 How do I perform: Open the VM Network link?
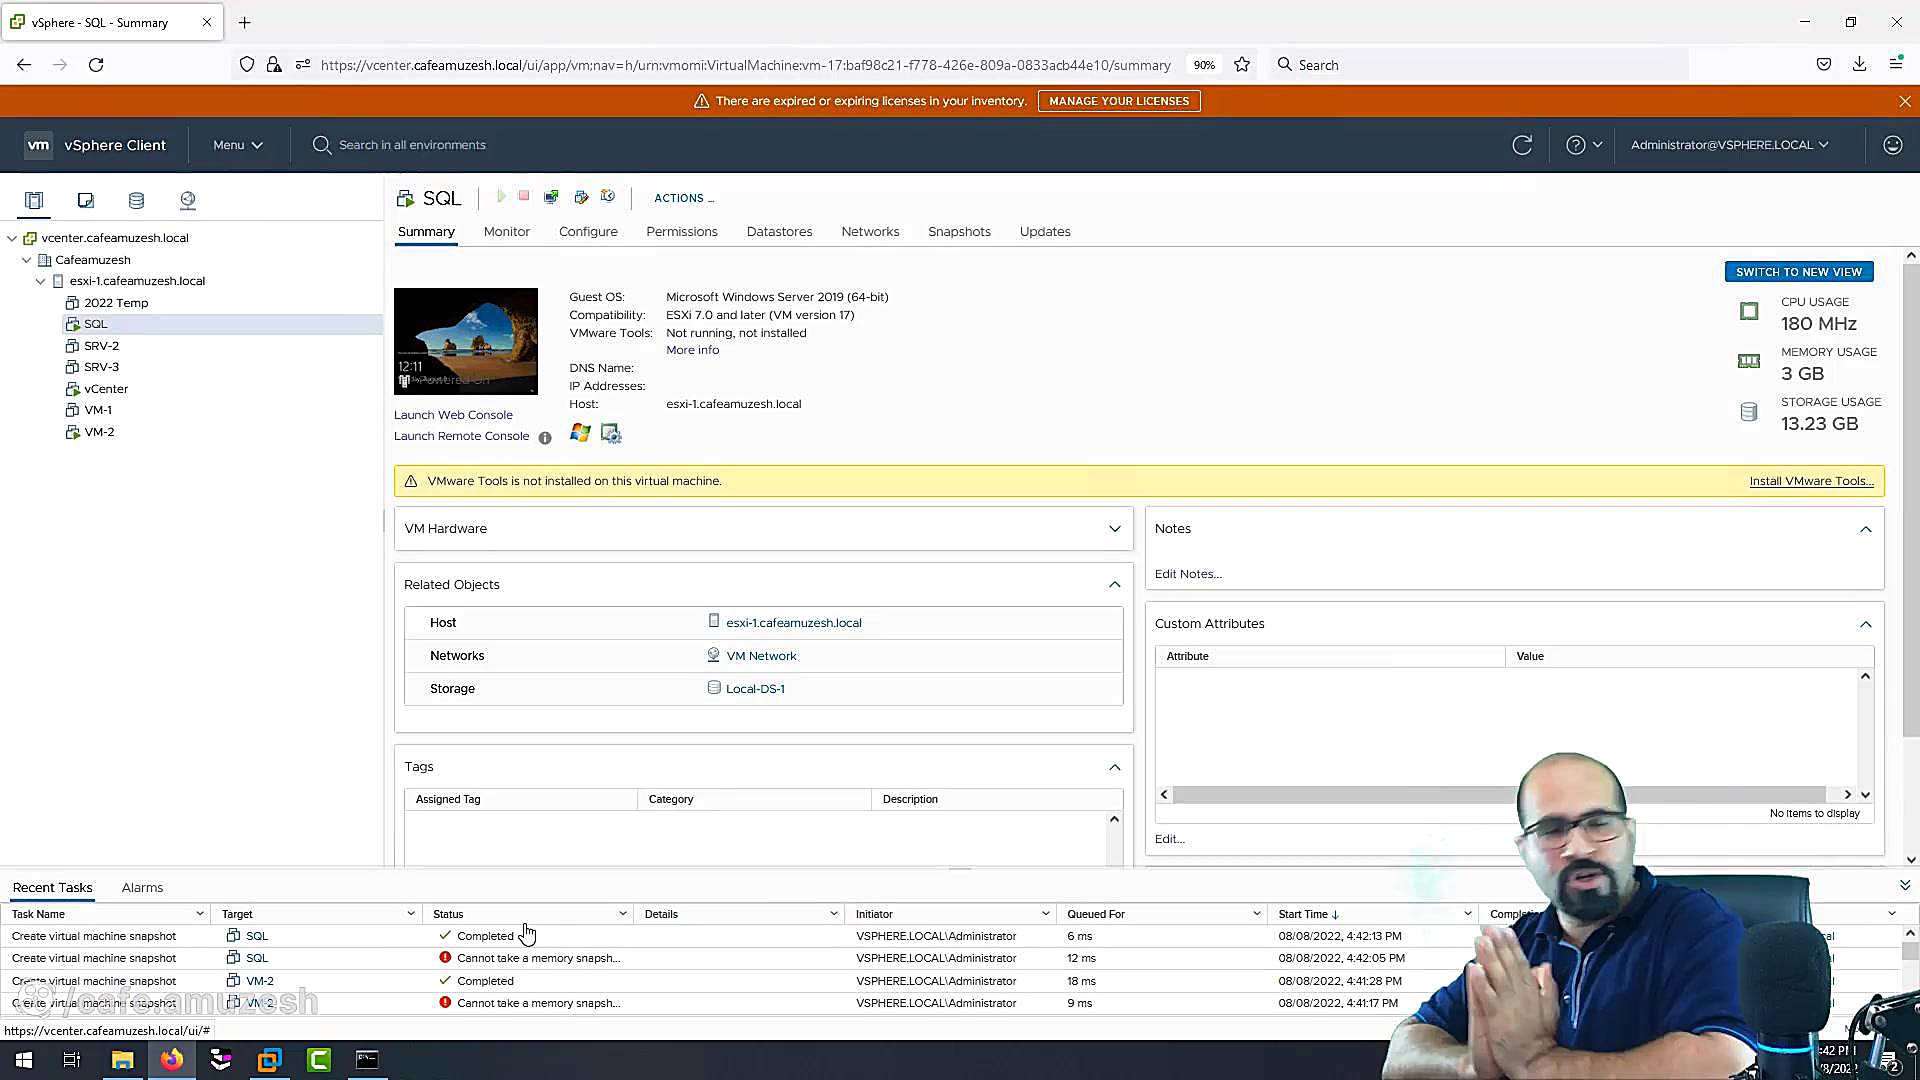tap(761, 656)
